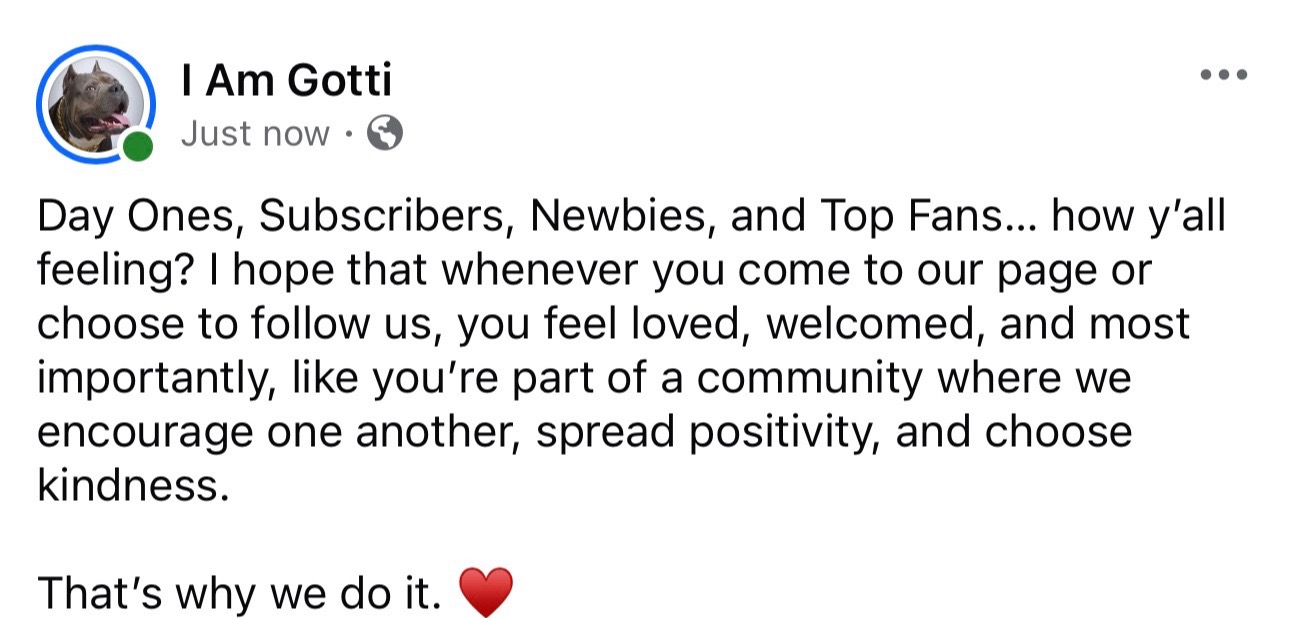This screenshot has height=618, width=1290.
Task: Click the 'That's why we do it.' line
Action: point(239,593)
